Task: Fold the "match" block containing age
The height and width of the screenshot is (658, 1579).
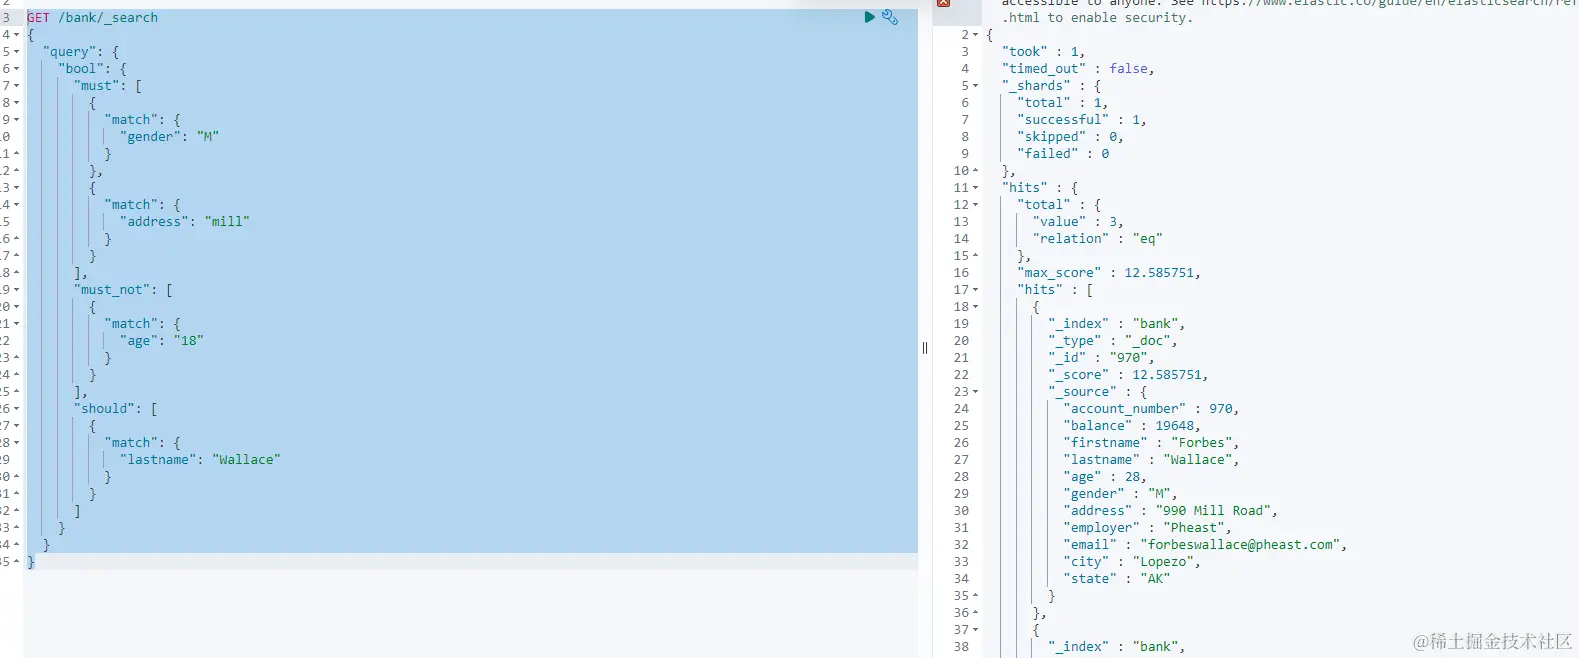Action: [17, 324]
